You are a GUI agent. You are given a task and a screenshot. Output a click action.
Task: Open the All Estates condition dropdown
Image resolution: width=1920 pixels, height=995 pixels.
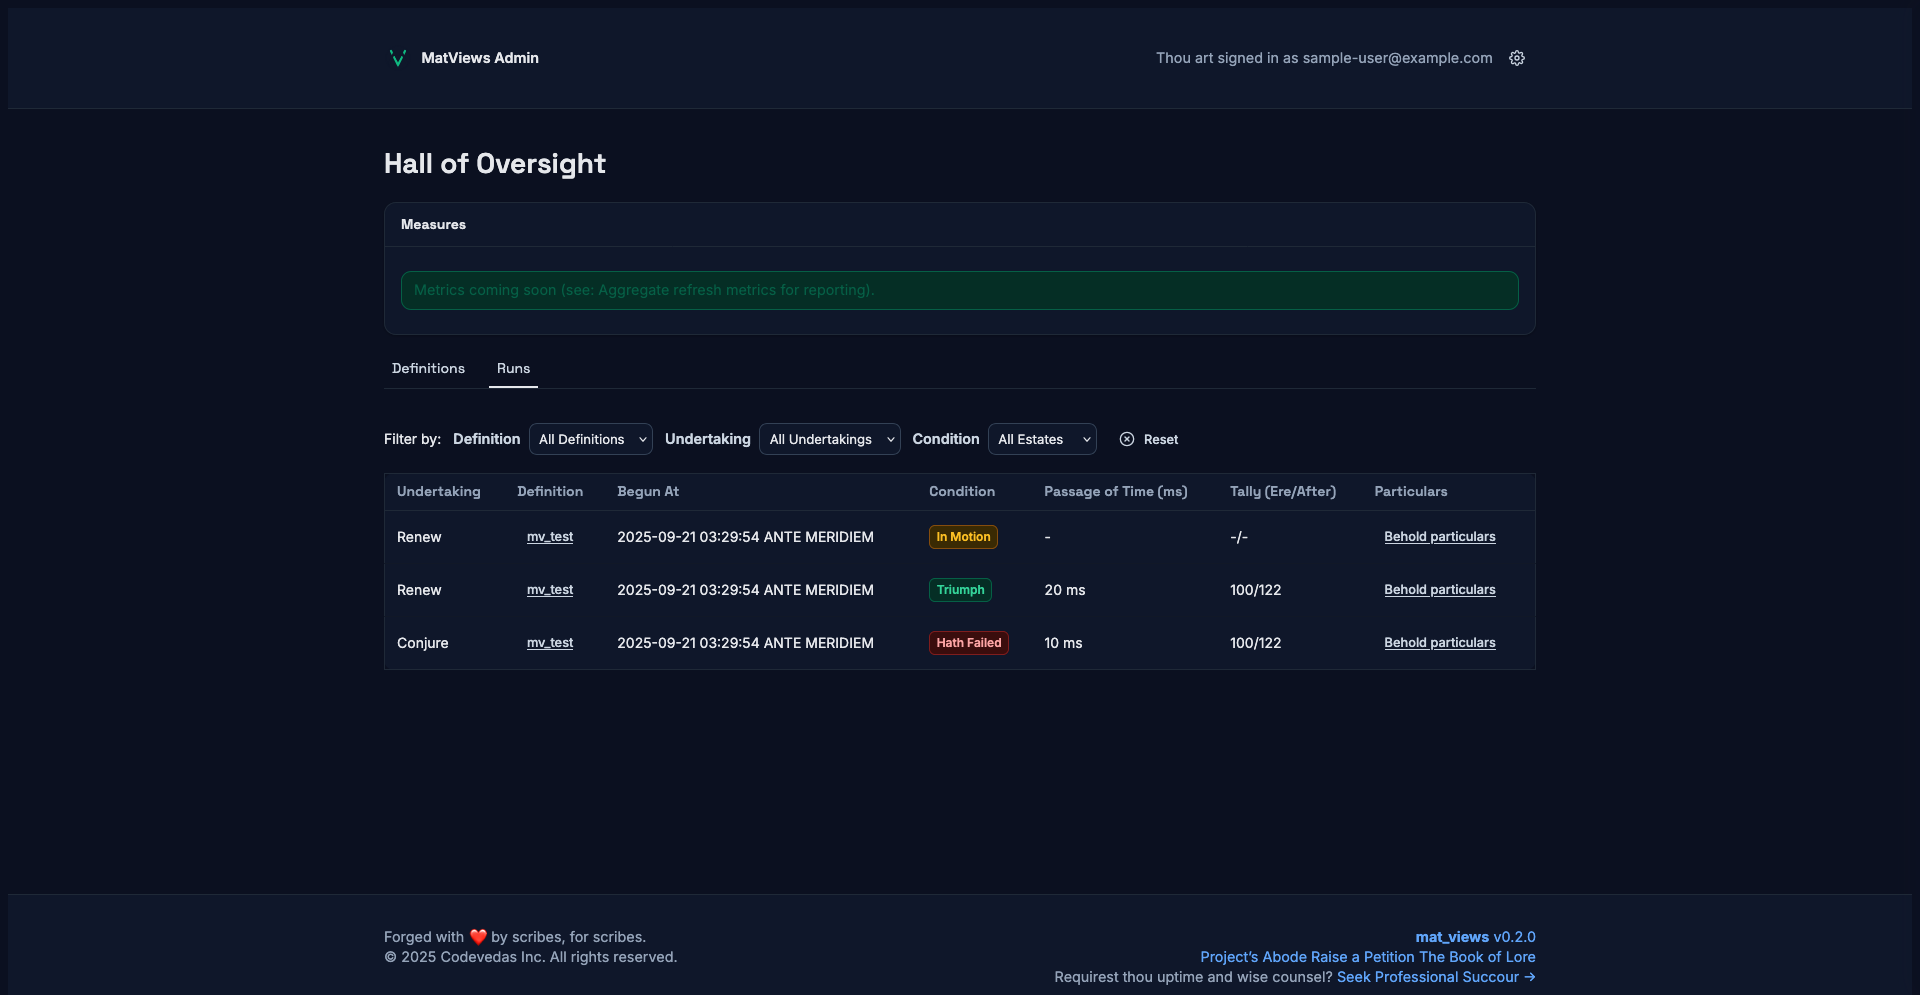1041,439
